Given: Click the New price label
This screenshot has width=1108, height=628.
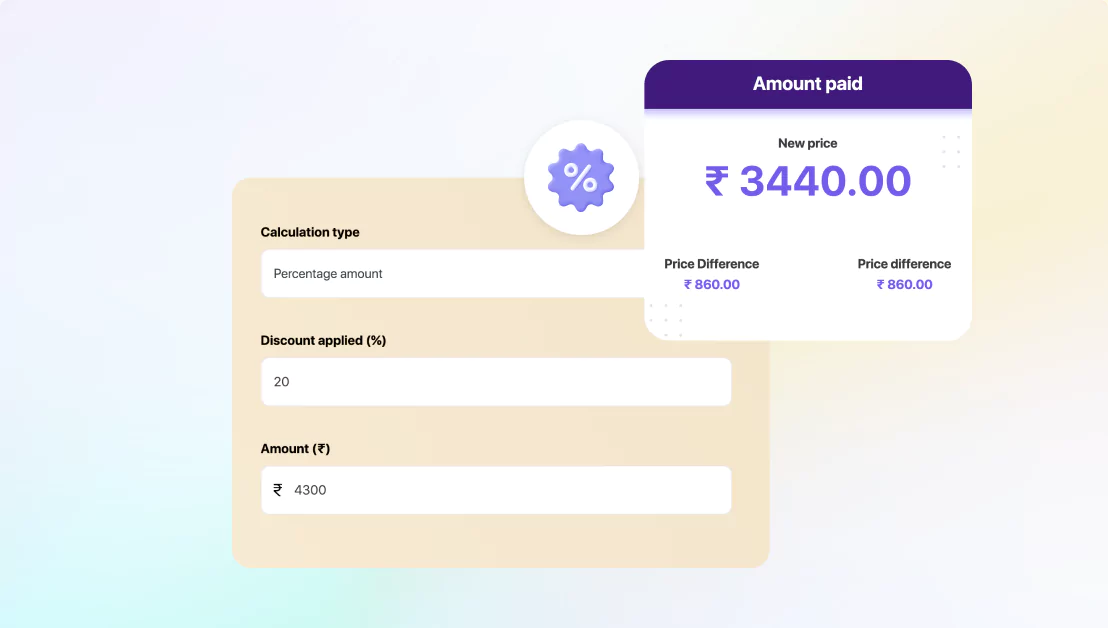Looking at the screenshot, I should click(808, 143).
